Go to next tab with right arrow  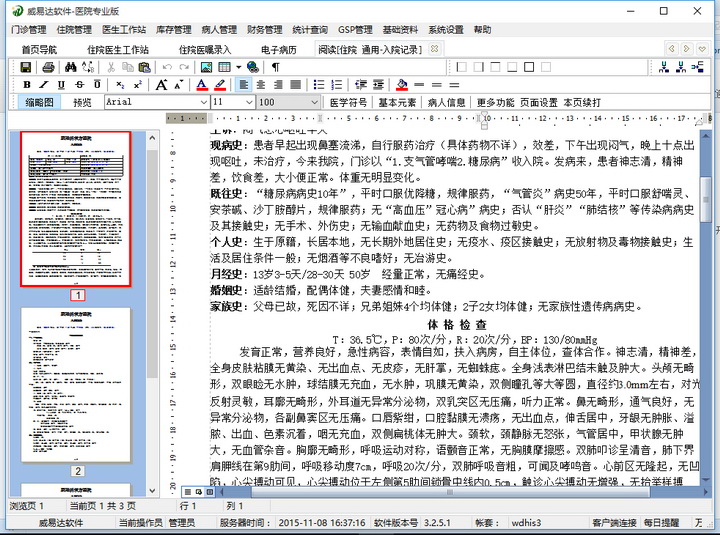(x=686, y=49)
